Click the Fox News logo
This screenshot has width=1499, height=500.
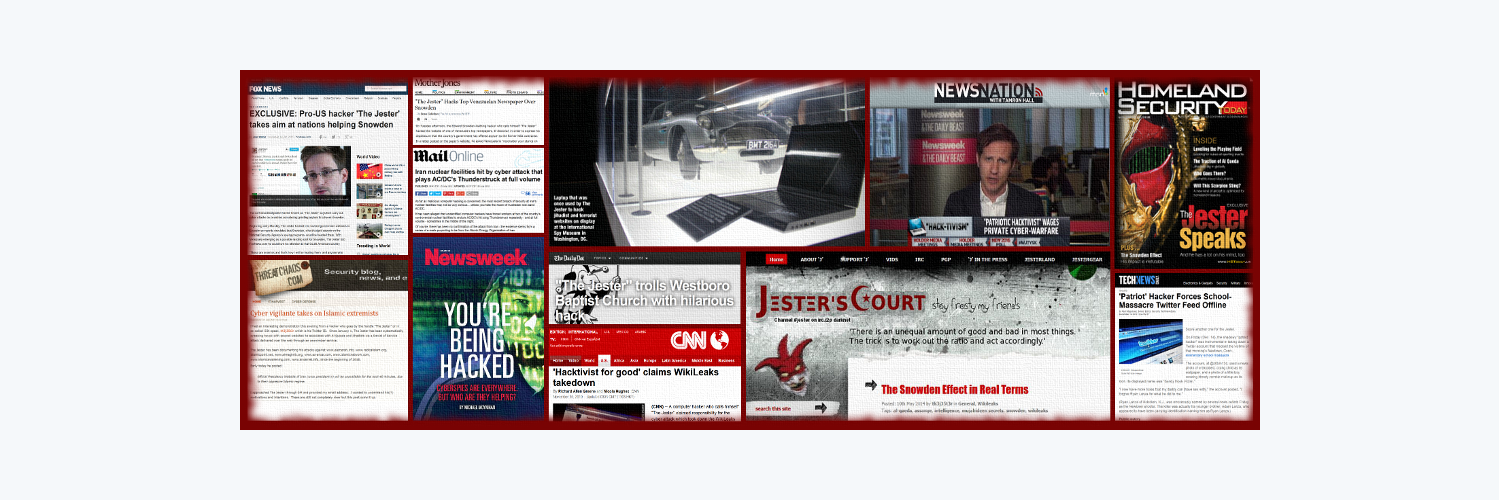click(x=266, y=89)
